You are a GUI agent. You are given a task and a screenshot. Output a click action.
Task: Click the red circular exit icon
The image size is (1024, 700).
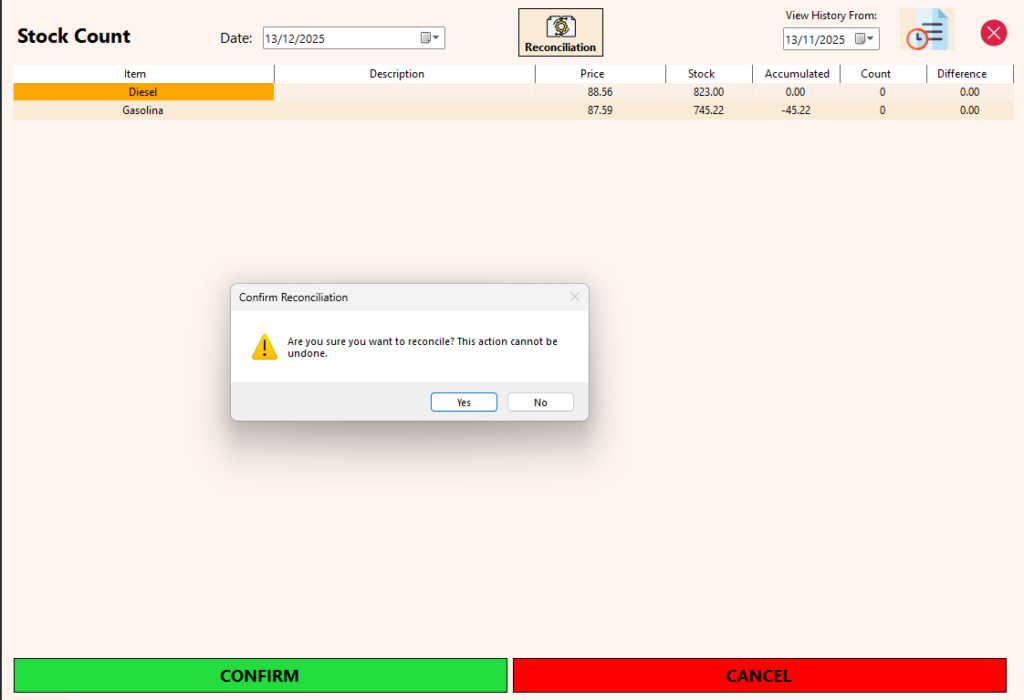pos(993,32)
